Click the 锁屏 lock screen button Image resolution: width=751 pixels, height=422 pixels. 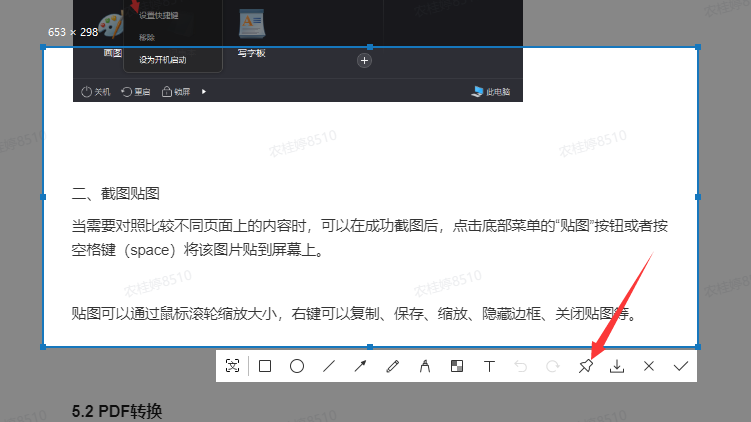point(176,91)
